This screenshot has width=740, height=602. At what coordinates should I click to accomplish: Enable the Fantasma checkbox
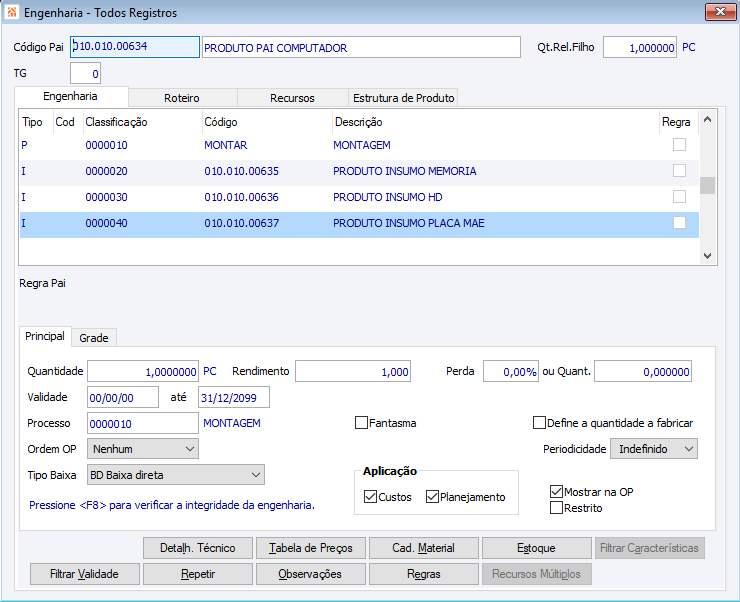click(x=362, y=423)
